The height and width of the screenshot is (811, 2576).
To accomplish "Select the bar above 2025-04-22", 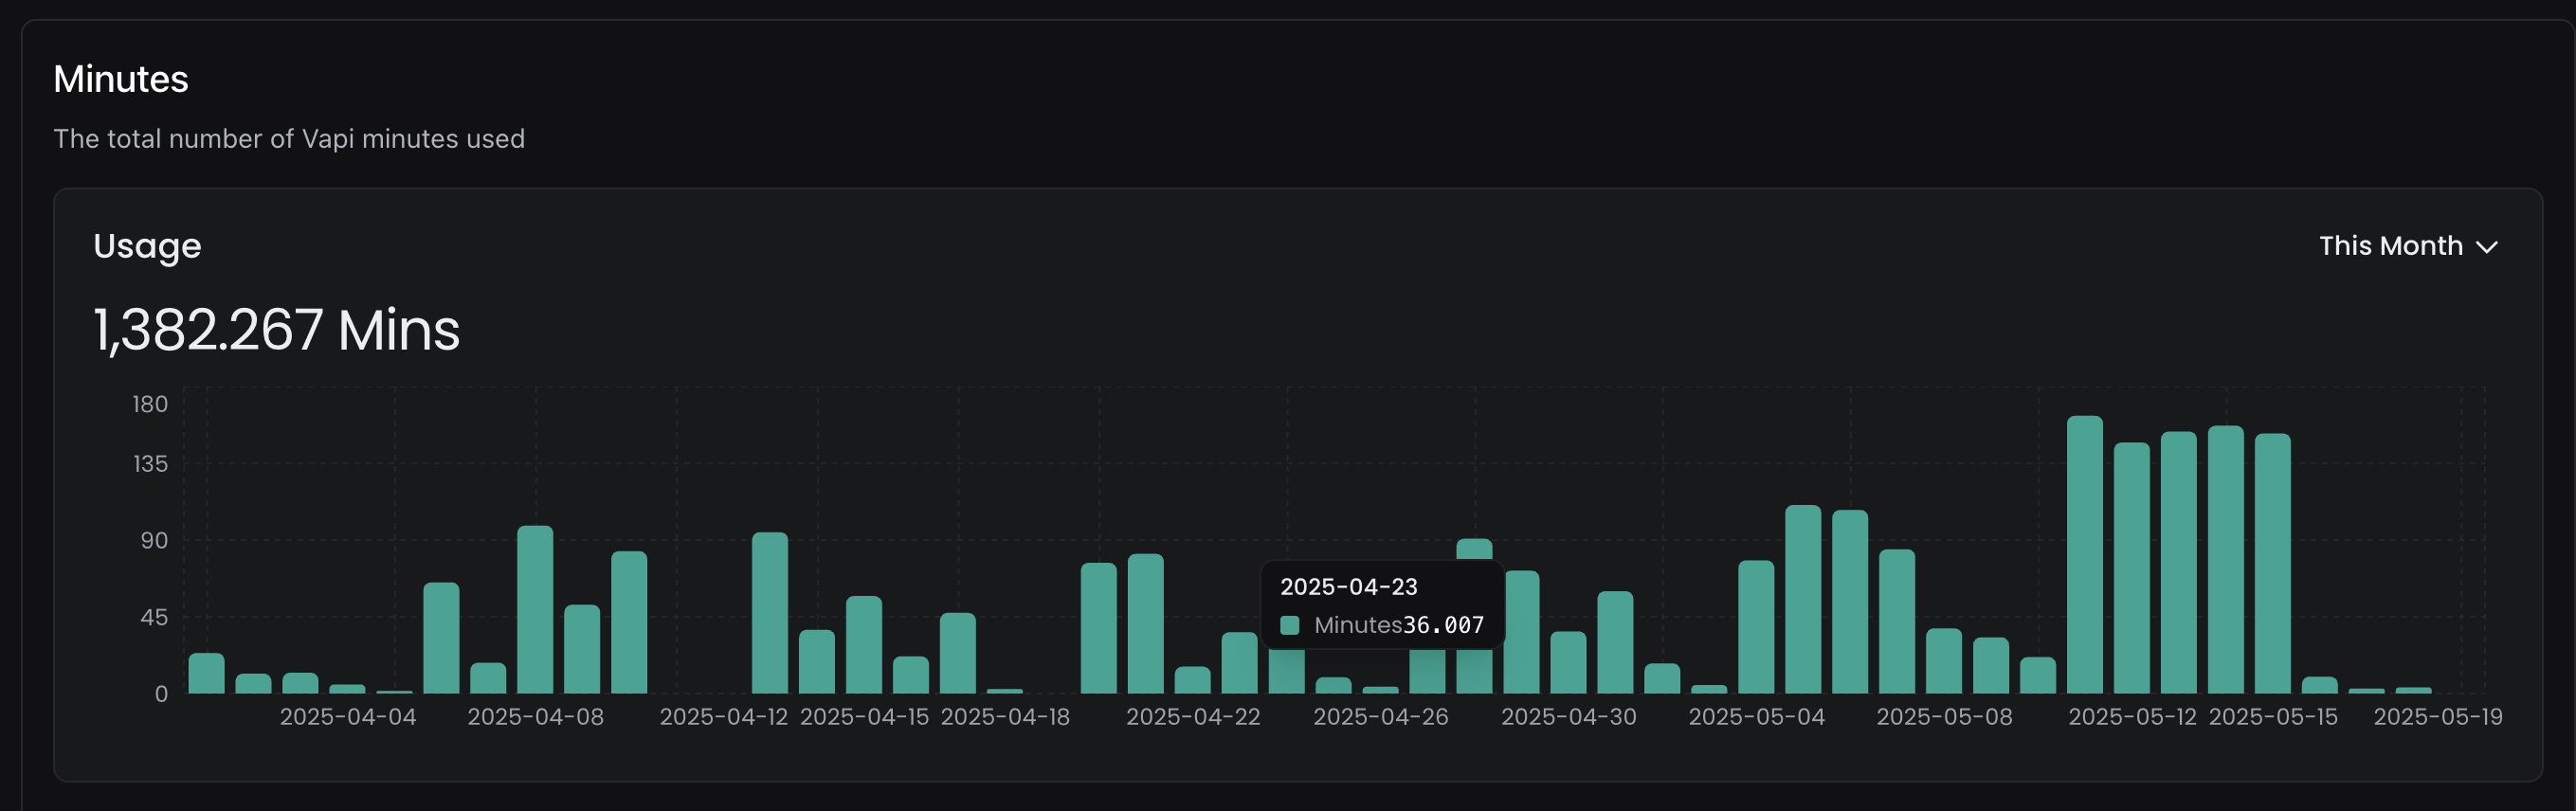I will 1193,680.
